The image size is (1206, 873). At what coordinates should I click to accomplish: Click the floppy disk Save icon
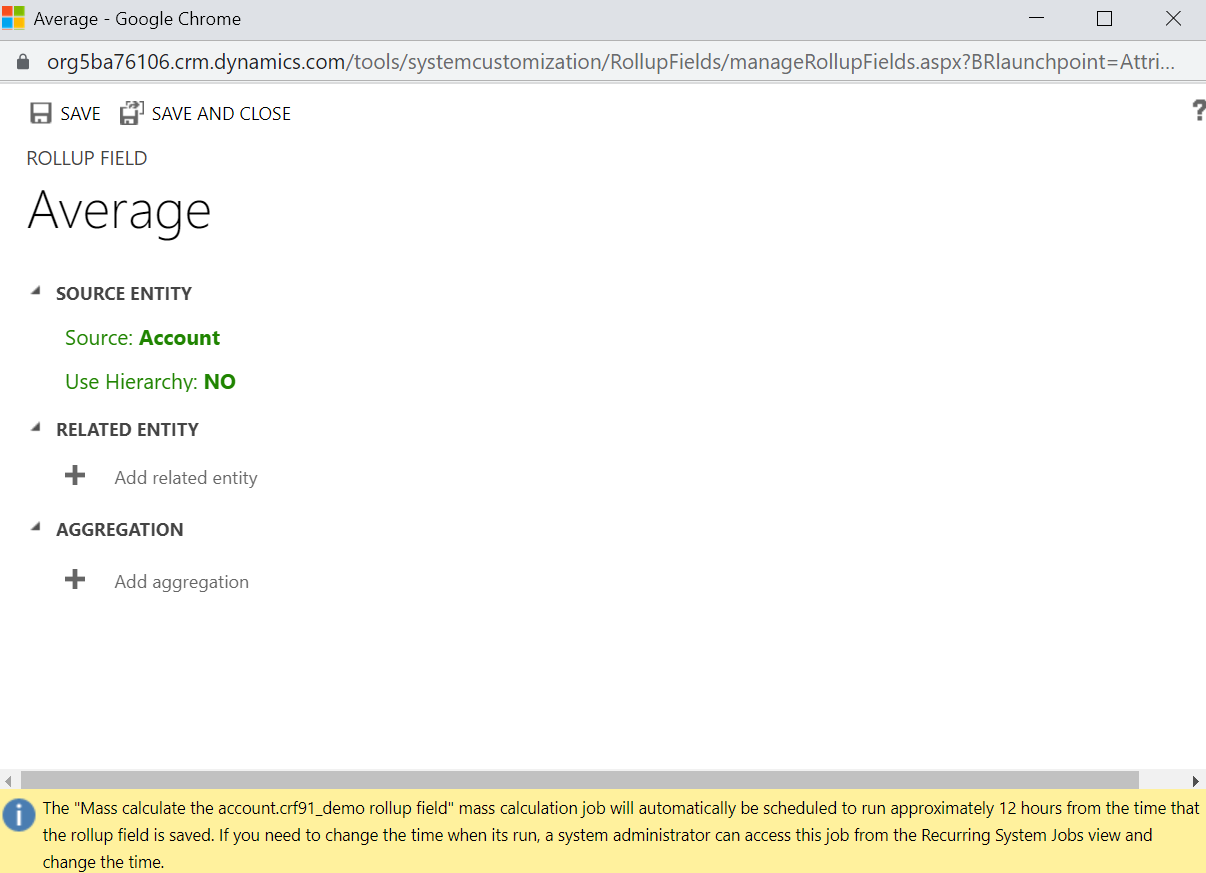tap(40, 114)
